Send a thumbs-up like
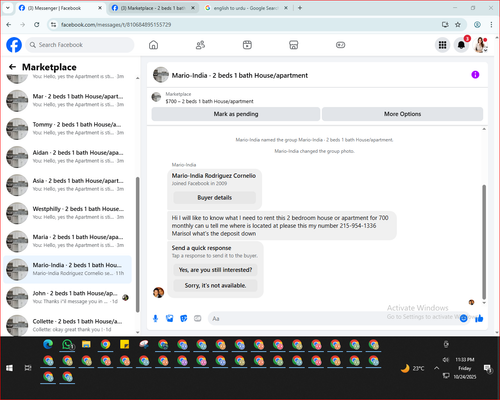Viewport: 500px width, 400px height. [x=479, y=318]
